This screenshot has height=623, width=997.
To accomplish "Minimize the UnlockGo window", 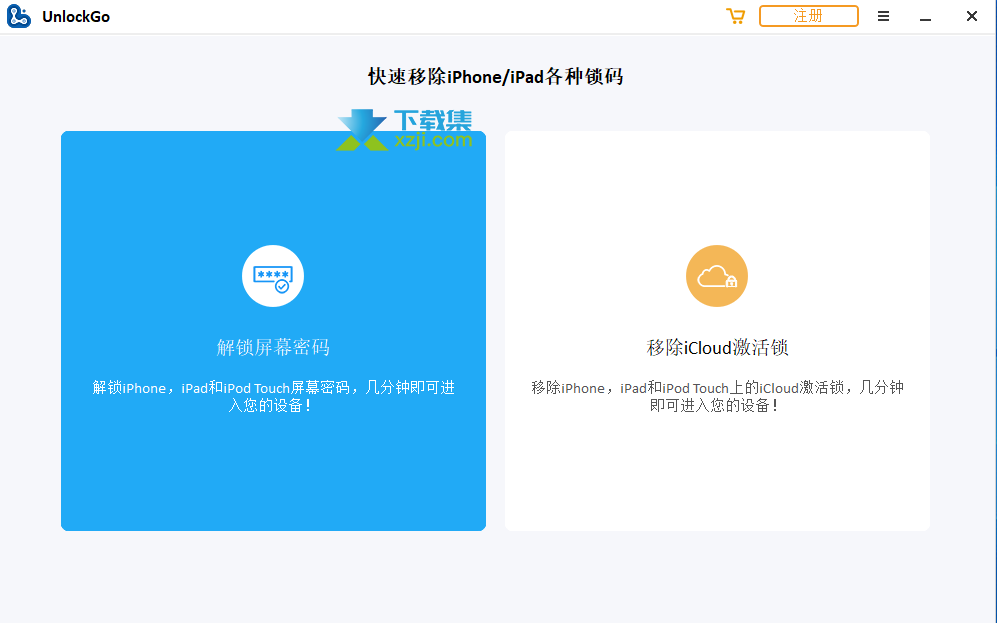I will click(925, 19).
